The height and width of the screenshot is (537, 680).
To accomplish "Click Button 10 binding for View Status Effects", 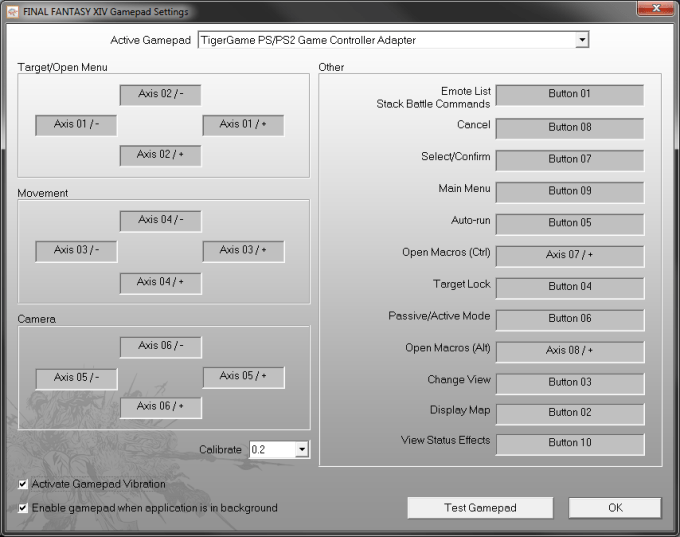I will tap(570, 444).
